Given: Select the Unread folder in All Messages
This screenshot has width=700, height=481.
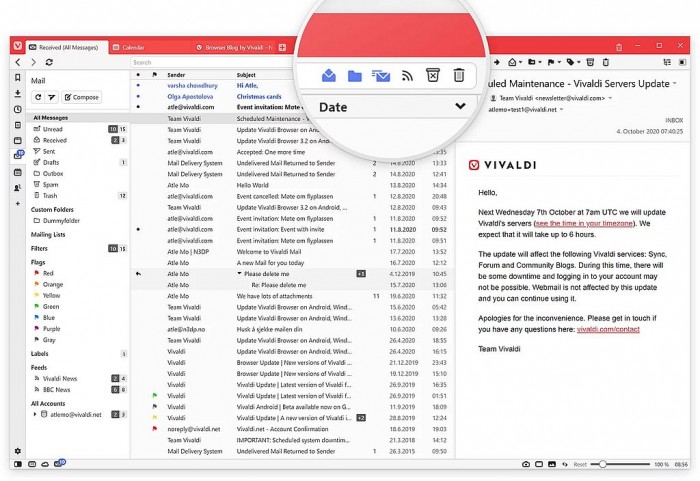Looking at the screenshot, I should pyautogui.click(x=53, y=129).
